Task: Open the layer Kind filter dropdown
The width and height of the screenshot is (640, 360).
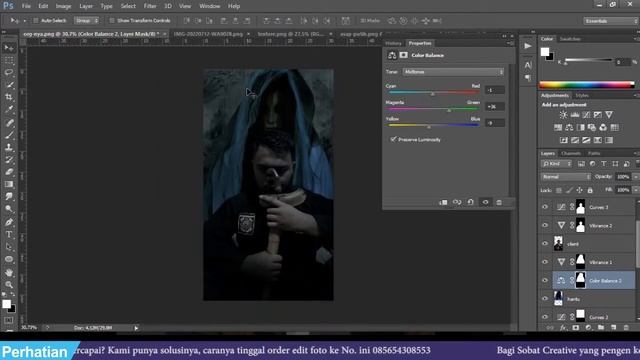Action: pyautogui.click(x=557, y=164)
